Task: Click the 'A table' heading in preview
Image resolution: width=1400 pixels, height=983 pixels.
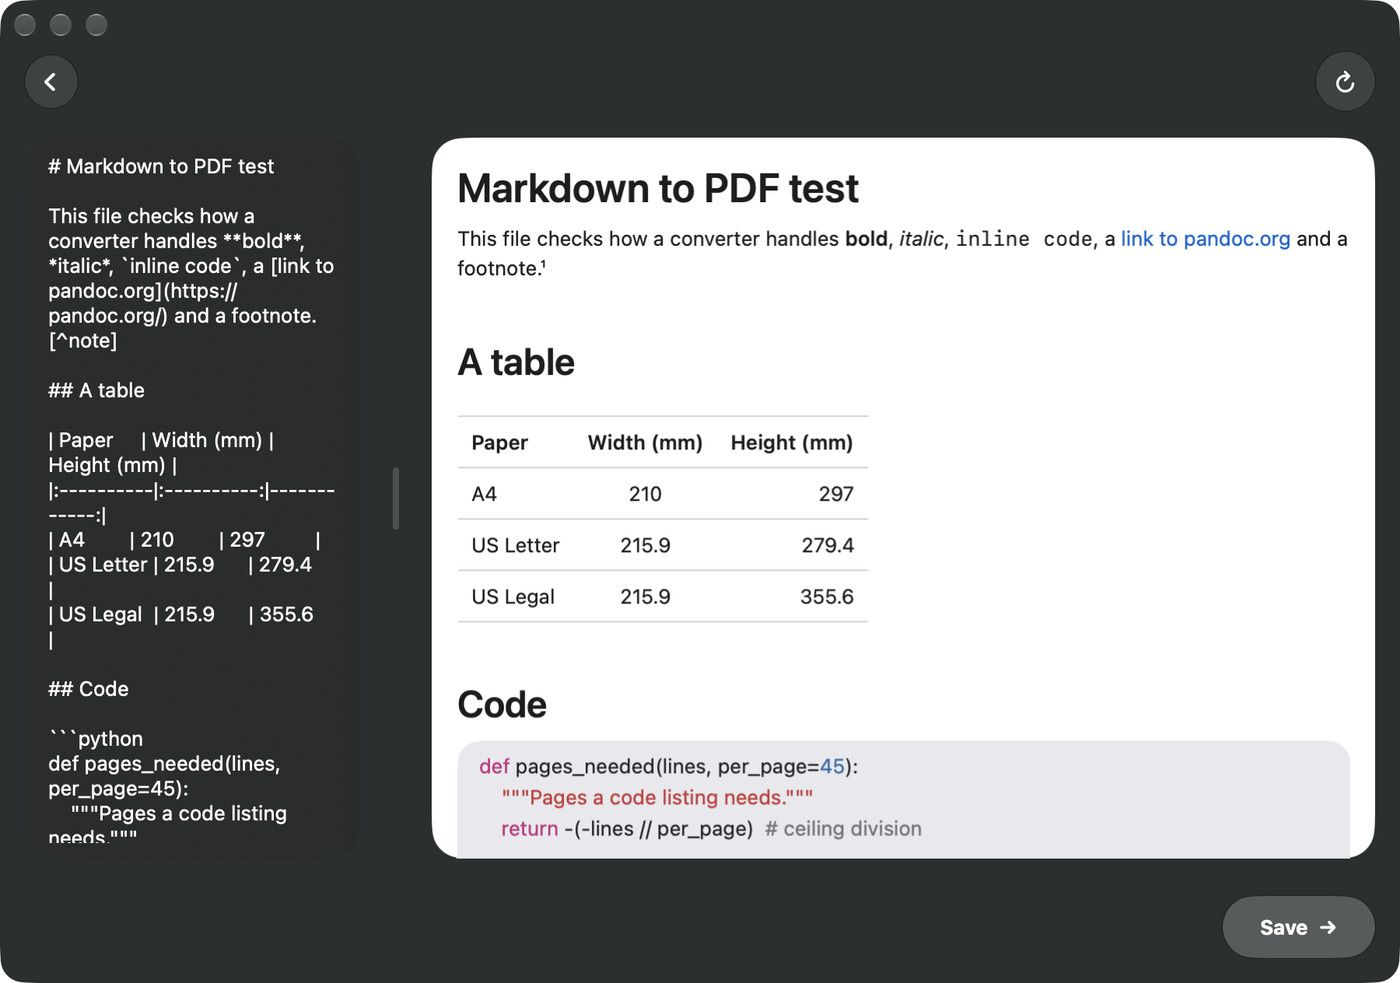Action: pyautogui.click(x=516, y=362)
